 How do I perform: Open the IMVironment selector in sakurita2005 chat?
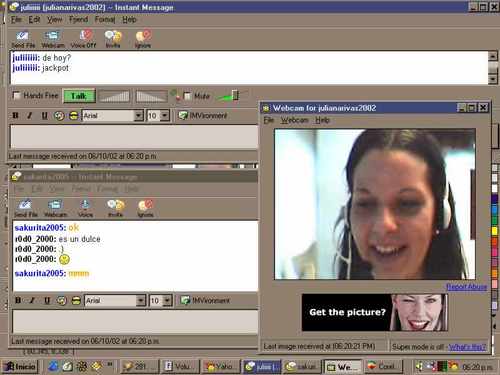[x=205, y=301]
